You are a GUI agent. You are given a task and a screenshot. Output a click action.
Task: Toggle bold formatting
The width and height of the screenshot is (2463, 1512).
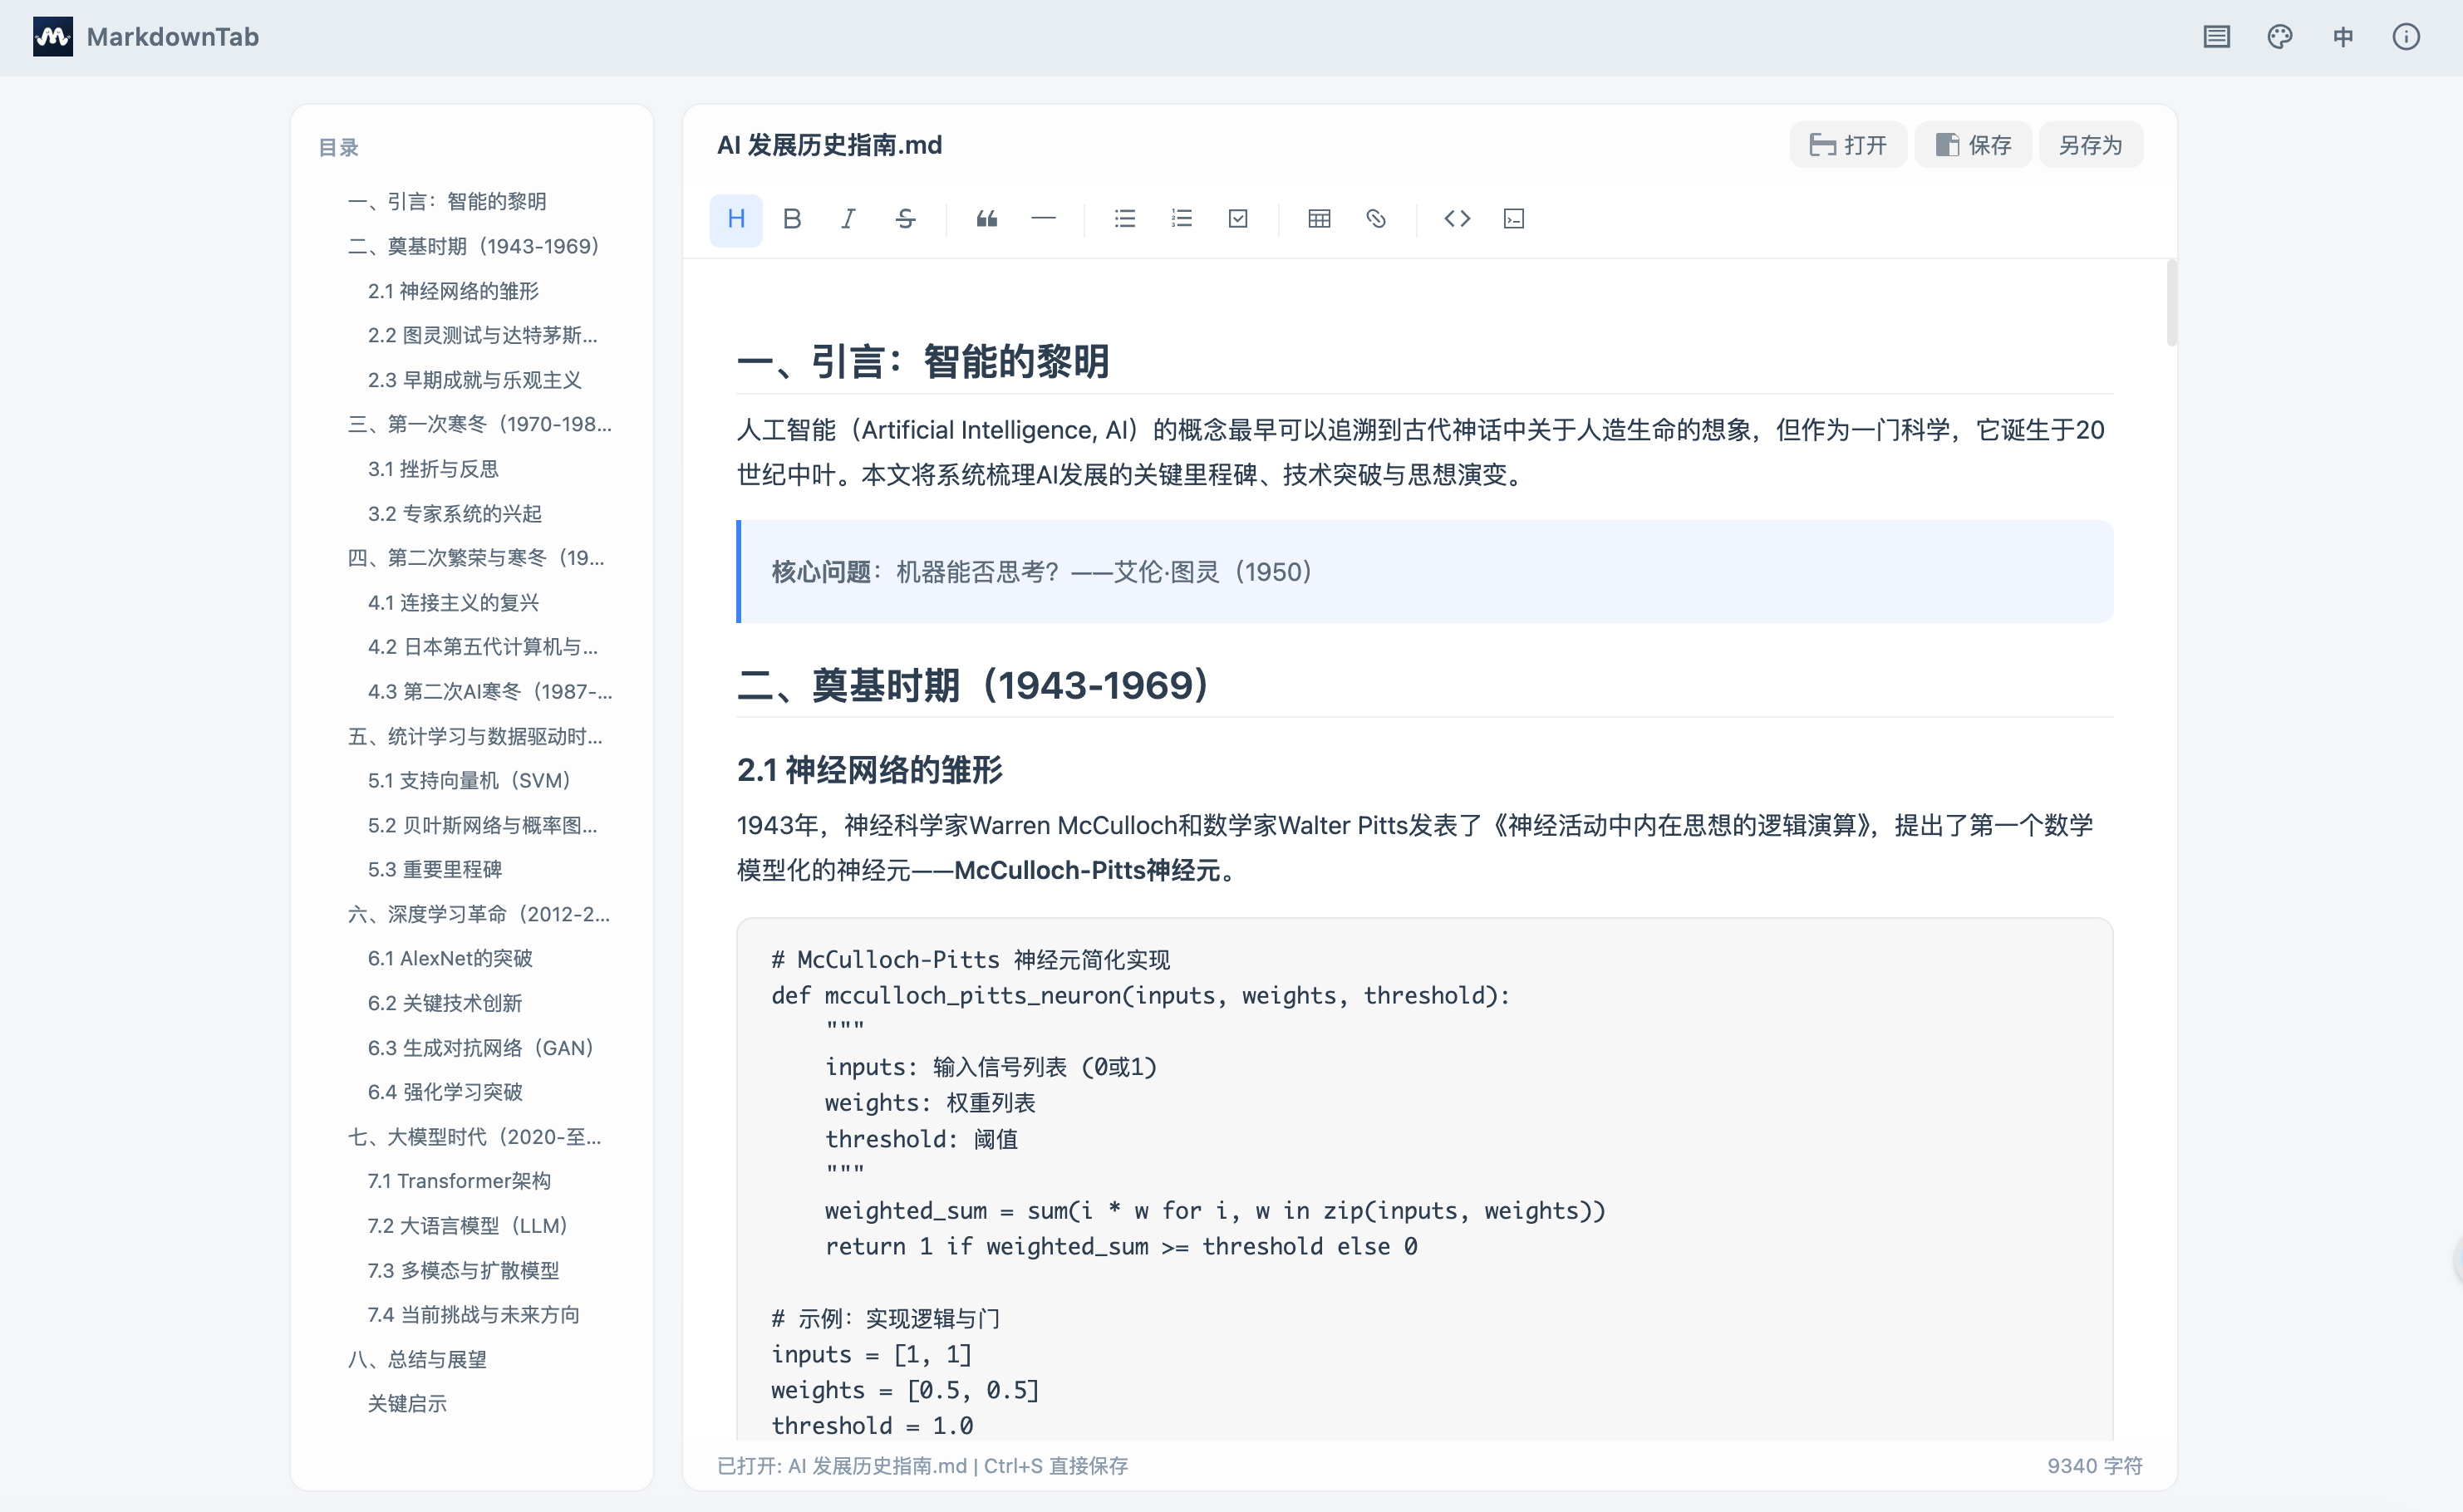click(x=792, y=219)
